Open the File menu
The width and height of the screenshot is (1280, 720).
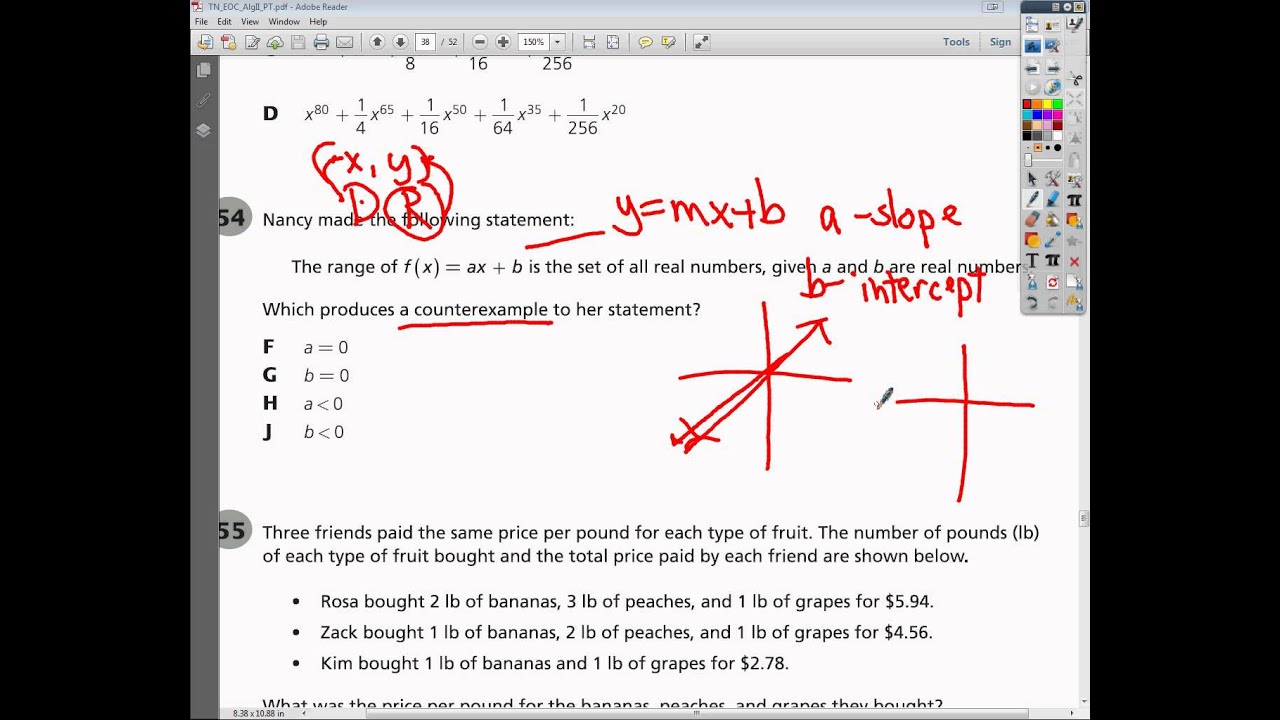[201, 21]
